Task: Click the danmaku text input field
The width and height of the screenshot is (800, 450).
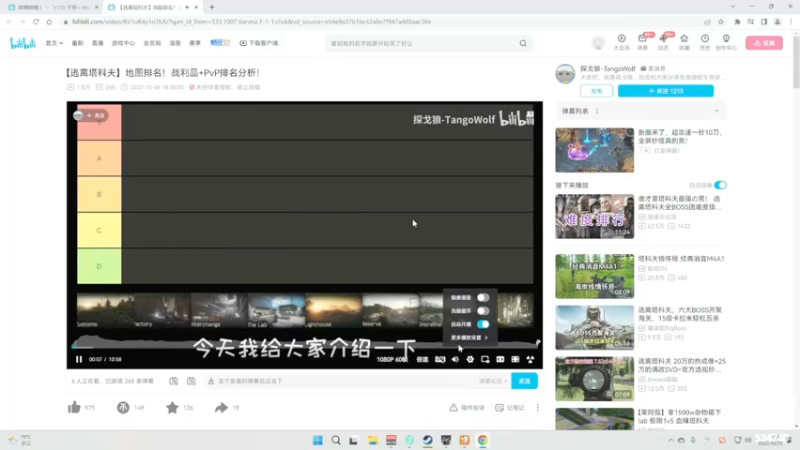Action: (339, 381)
